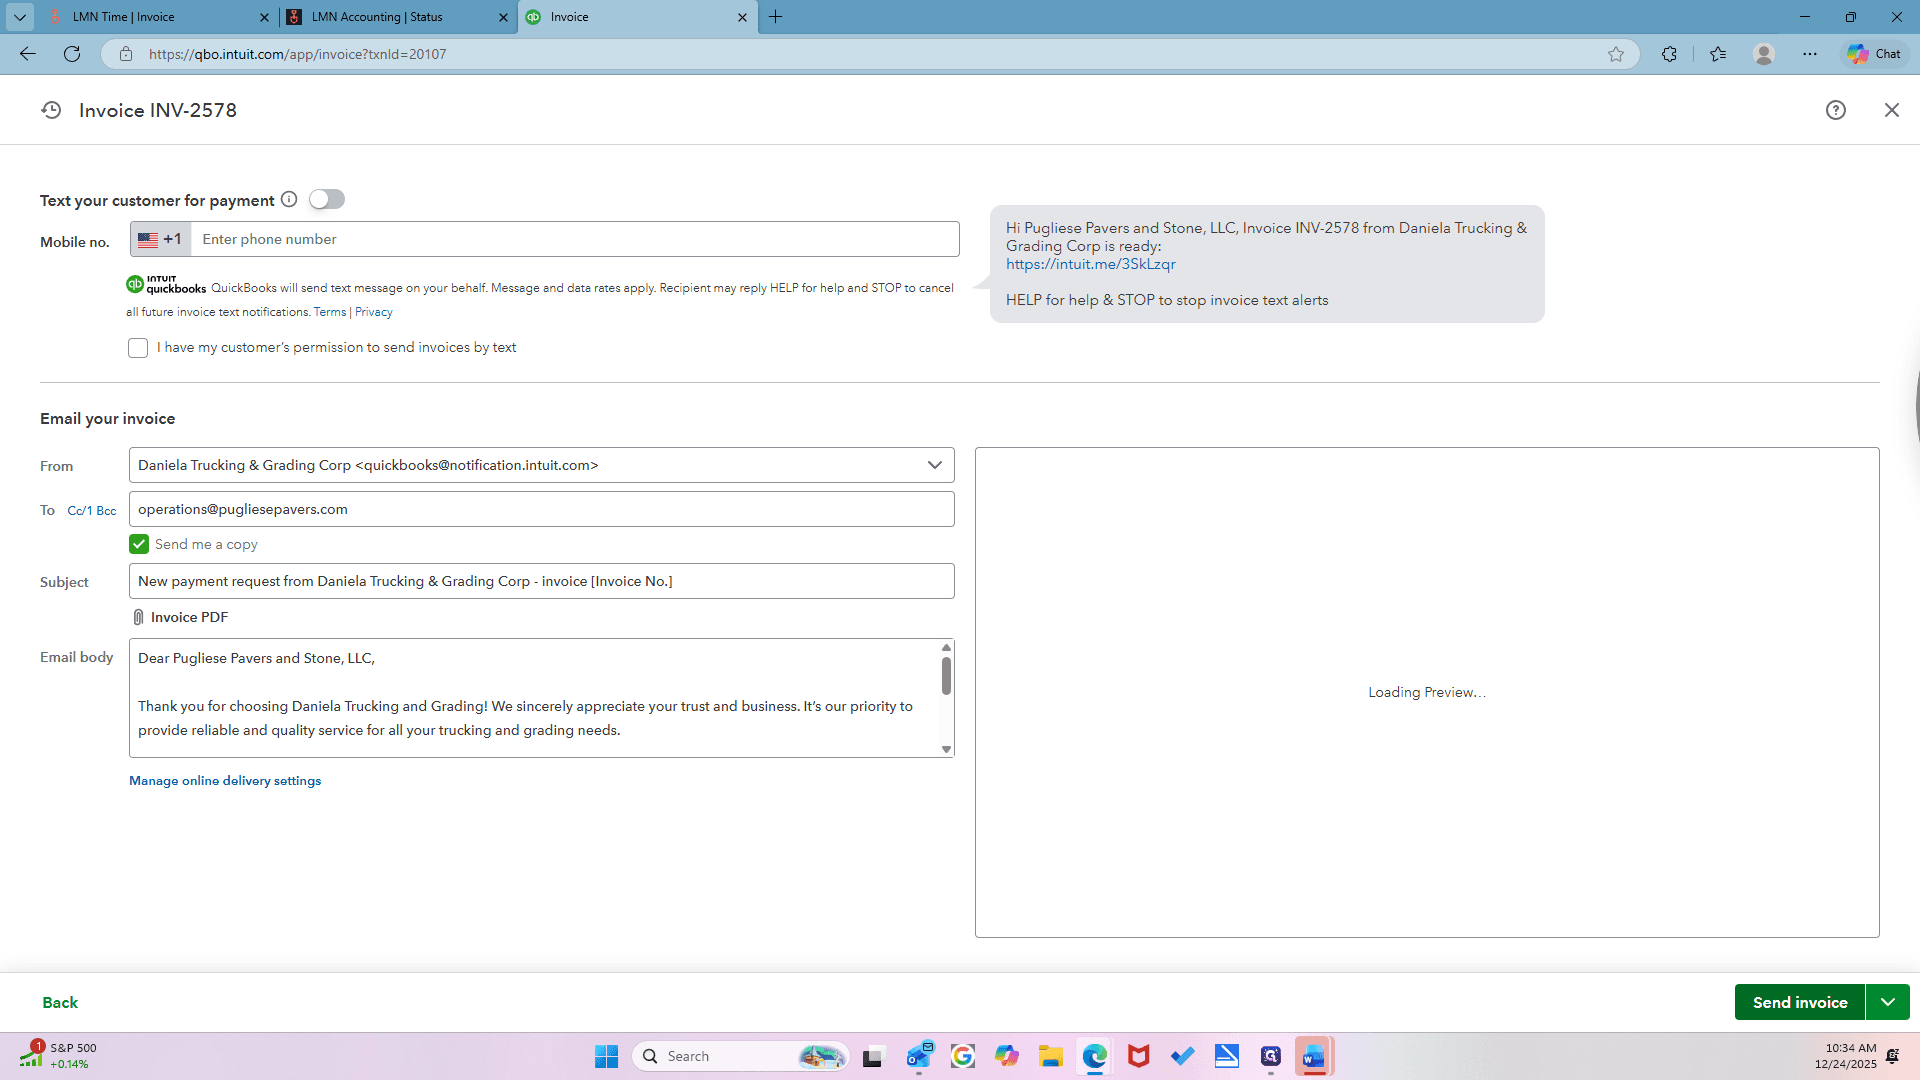Go back with browser back arrow
Screen dimensions: 1920x1080
pyautogui.click(x=28, y=54)
